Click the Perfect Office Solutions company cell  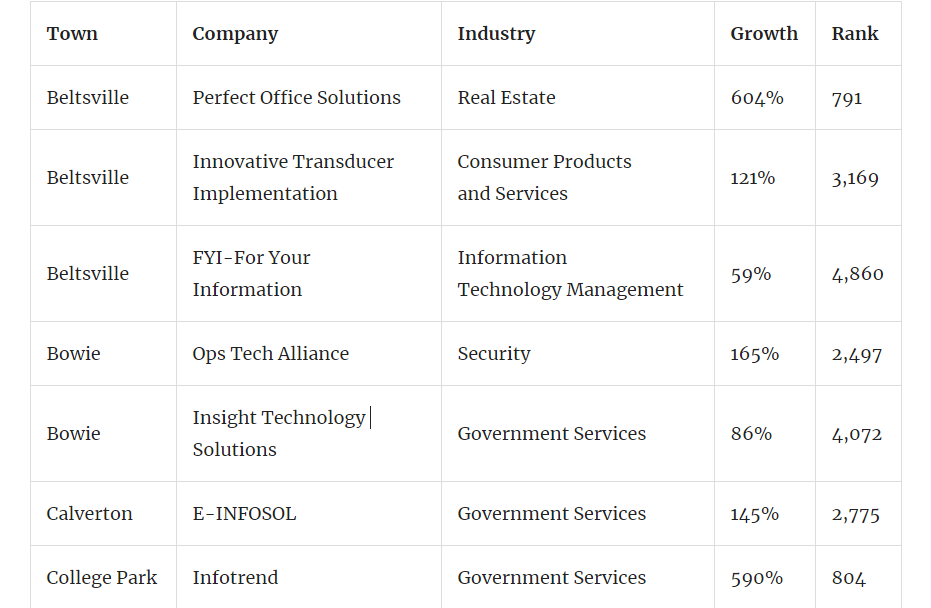(x=296, y=98)
